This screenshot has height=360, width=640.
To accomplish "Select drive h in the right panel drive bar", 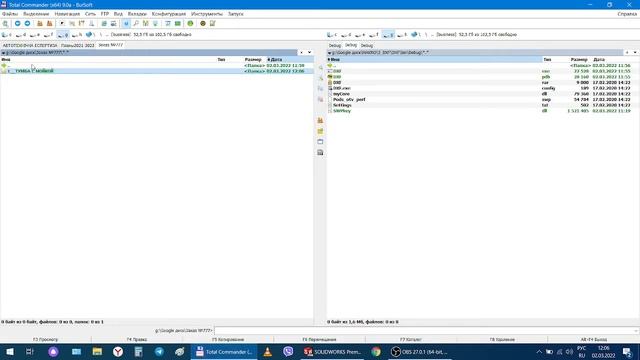I will click(x=402, y=35).
